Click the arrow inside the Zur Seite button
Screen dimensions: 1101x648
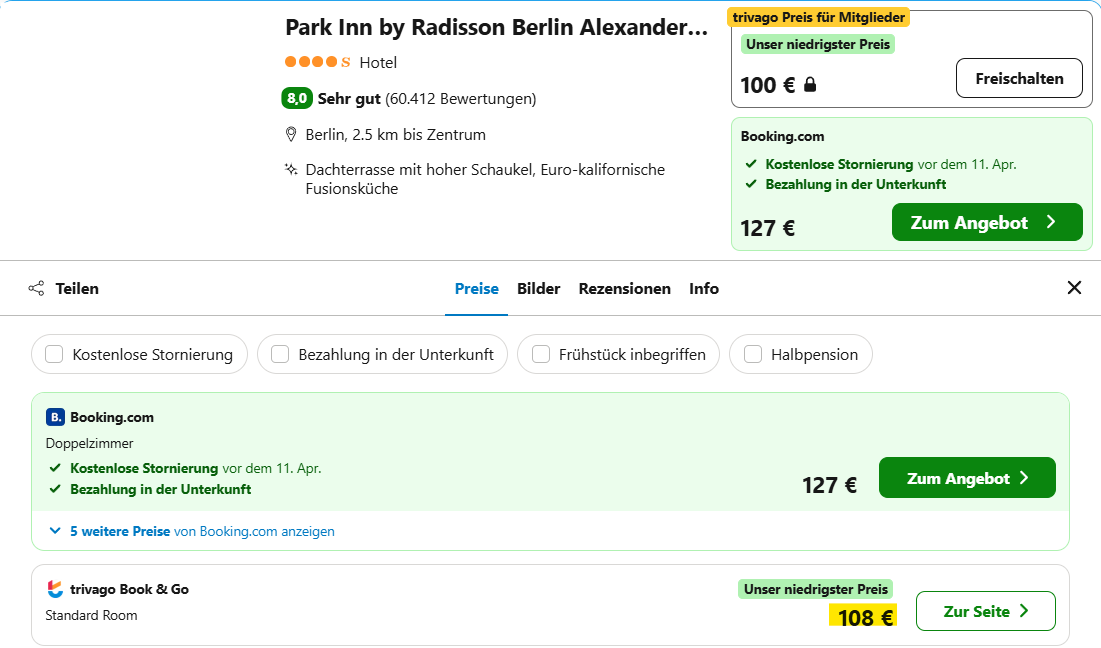(1022, 611)
